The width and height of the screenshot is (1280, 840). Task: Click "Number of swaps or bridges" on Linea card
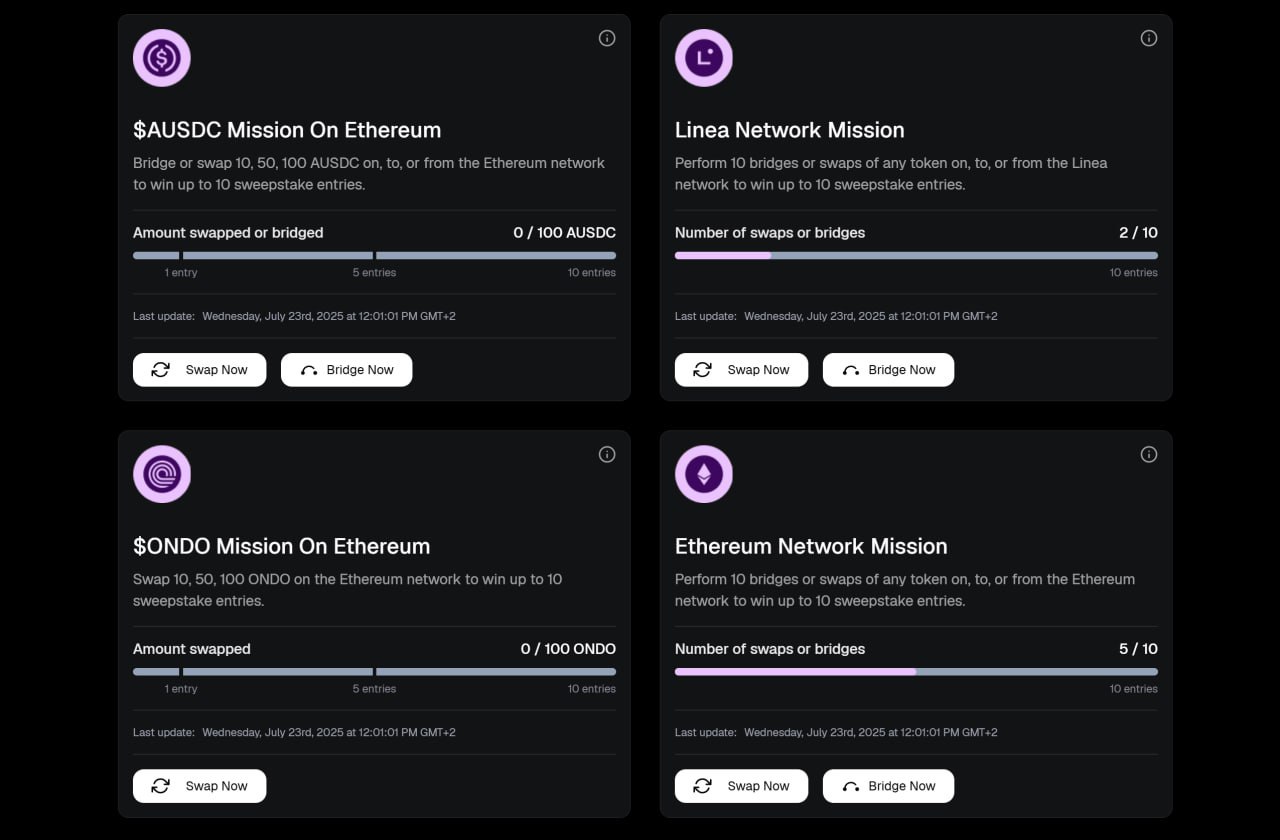770,233
